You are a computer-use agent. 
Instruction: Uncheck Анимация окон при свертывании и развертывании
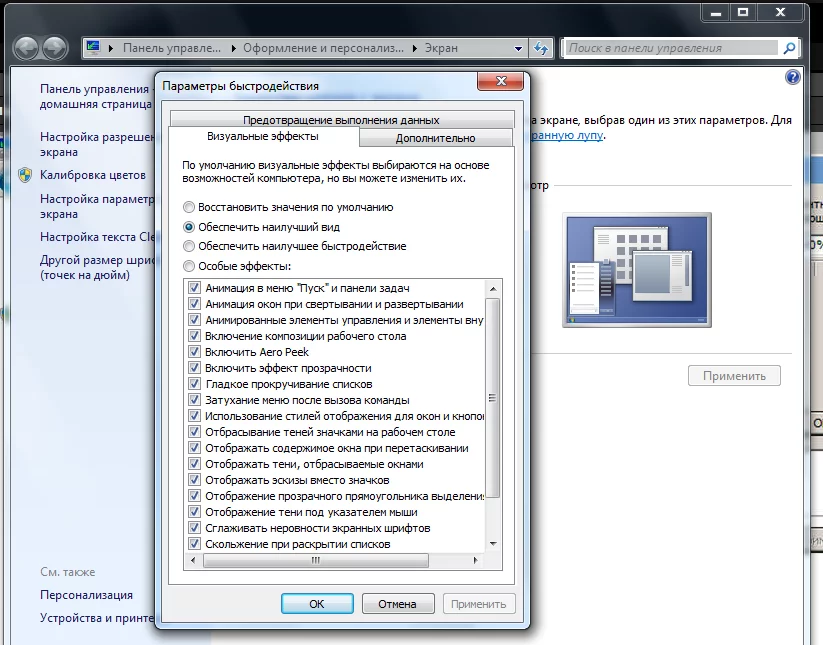(194, 304)
